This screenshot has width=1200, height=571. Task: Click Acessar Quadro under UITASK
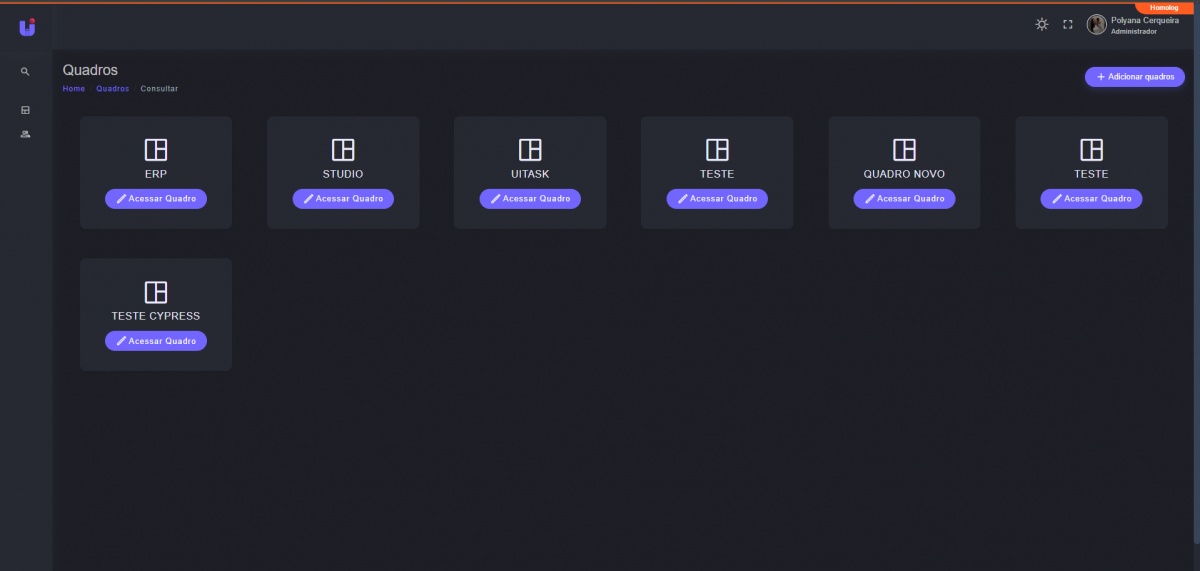(x=530, y=199)
